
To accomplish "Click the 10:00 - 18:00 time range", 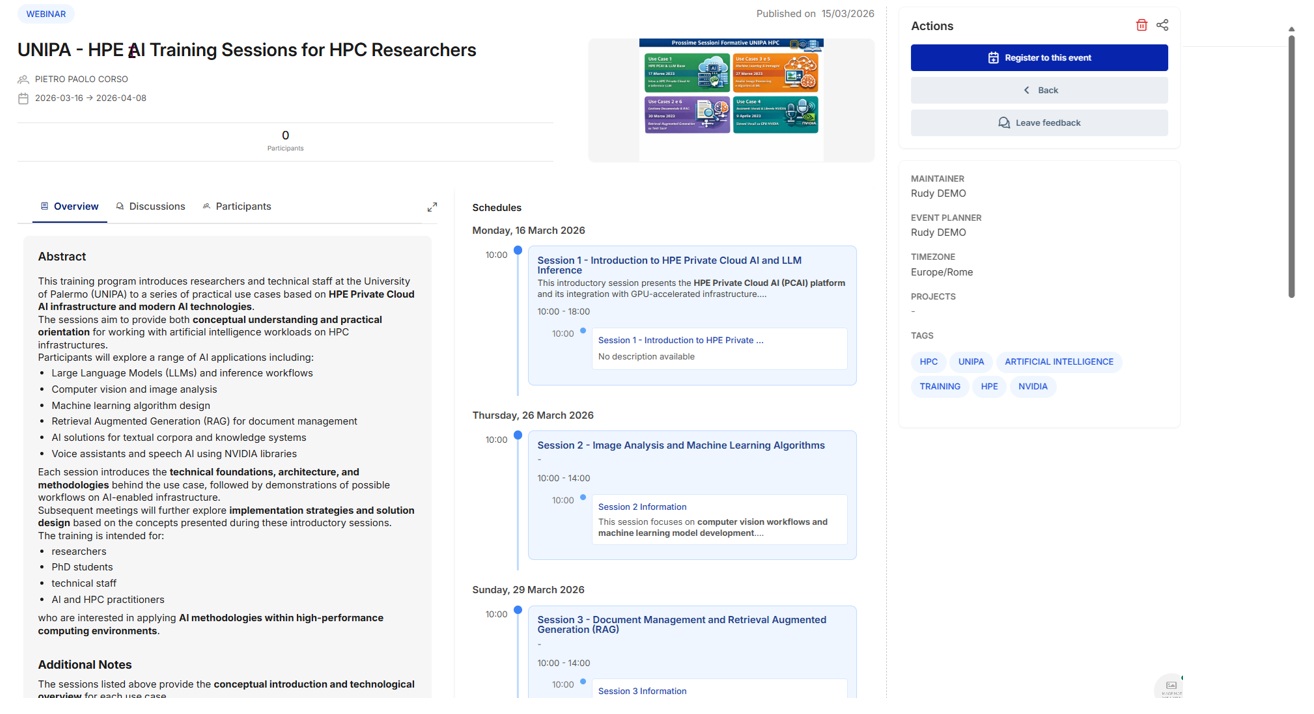I will 563,312.
